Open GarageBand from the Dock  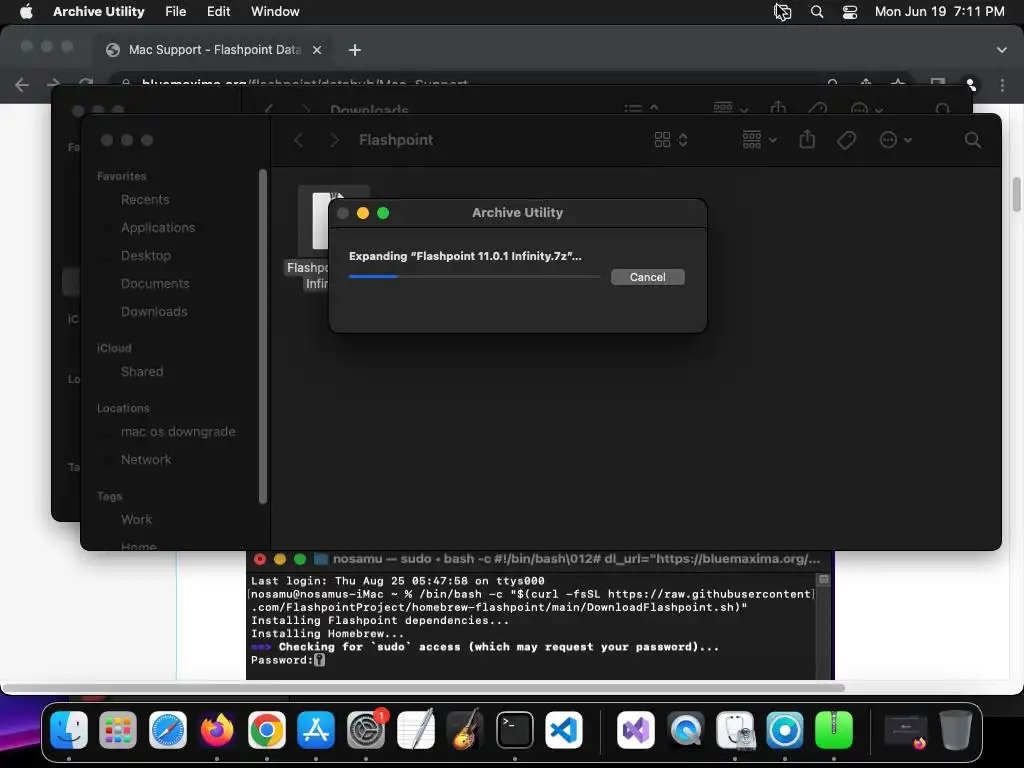point(465,729)
